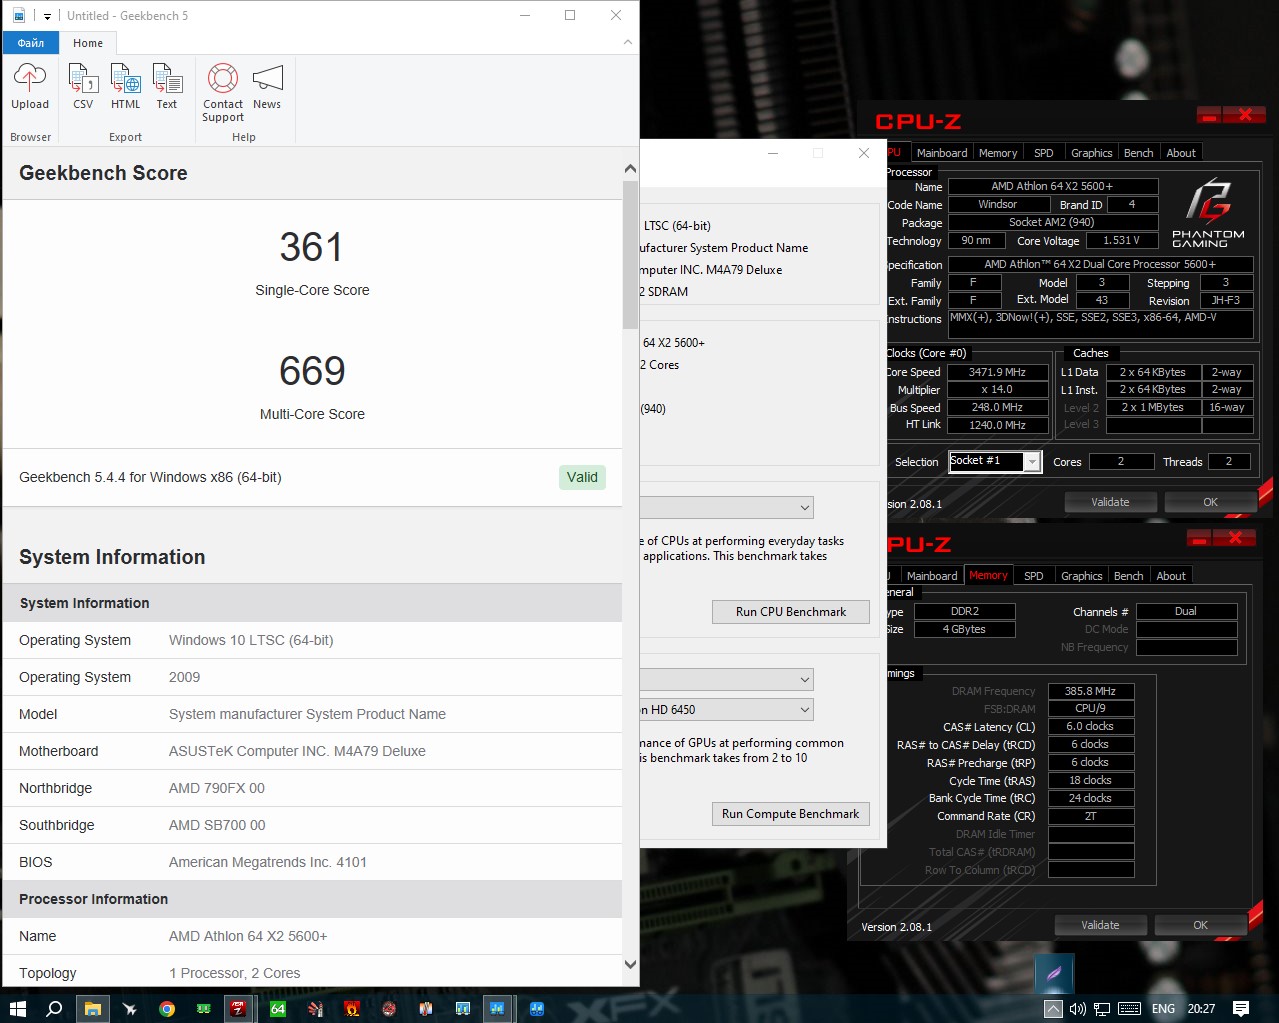Open the notification center icon
This screenshot has width=1279, height=1023.
(x=1241, y=1008)
